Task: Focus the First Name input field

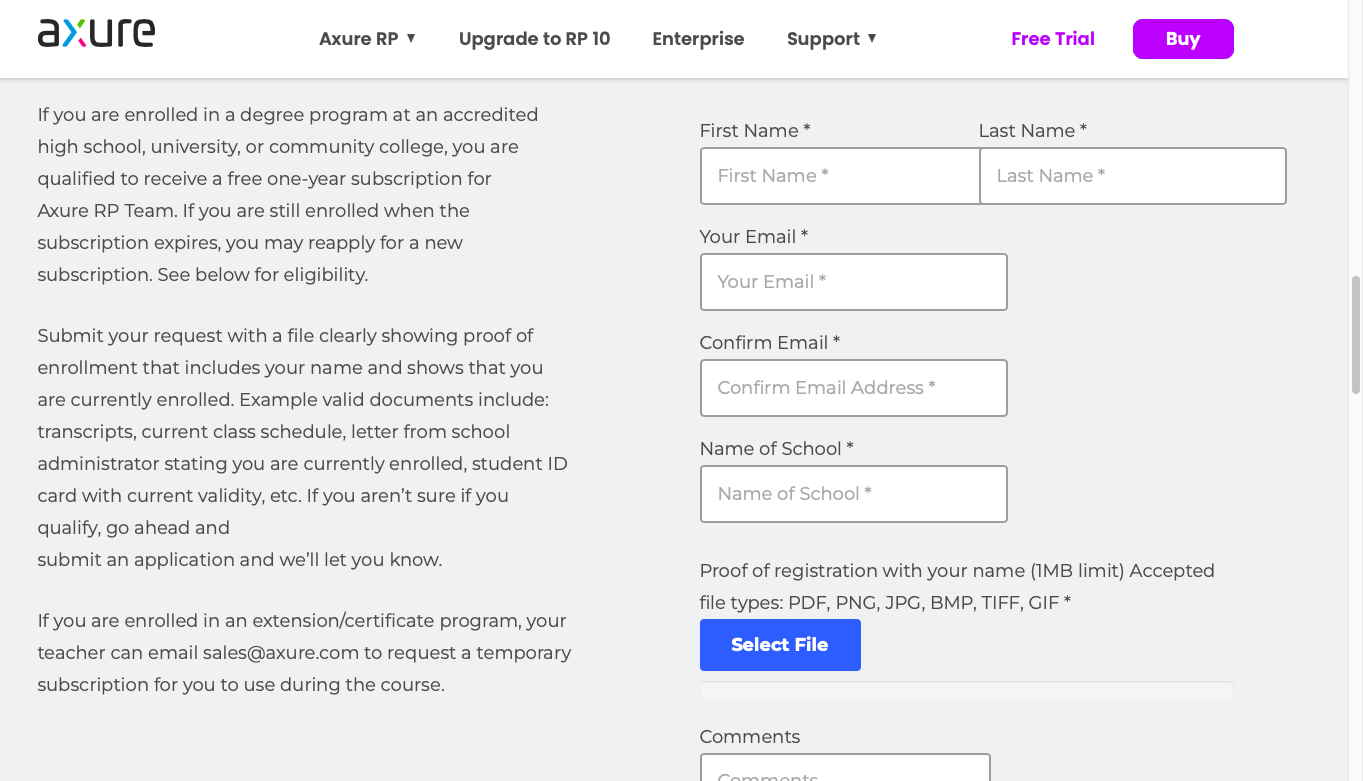Action: tap(840, 176)
